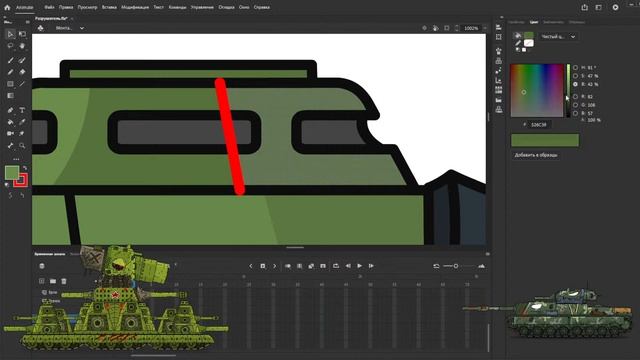The width and height of the screenshot is (640, 360).
Task: Click the hex color input field
Action: [539, 124]
